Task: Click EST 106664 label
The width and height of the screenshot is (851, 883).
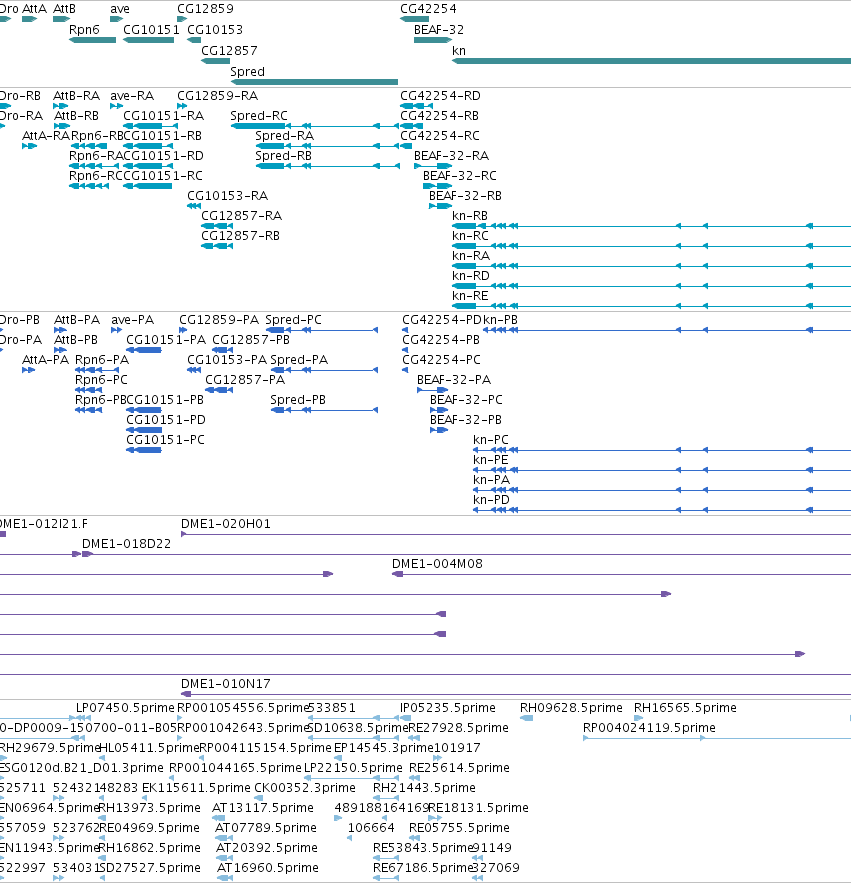Action: [x=371, y=828]
